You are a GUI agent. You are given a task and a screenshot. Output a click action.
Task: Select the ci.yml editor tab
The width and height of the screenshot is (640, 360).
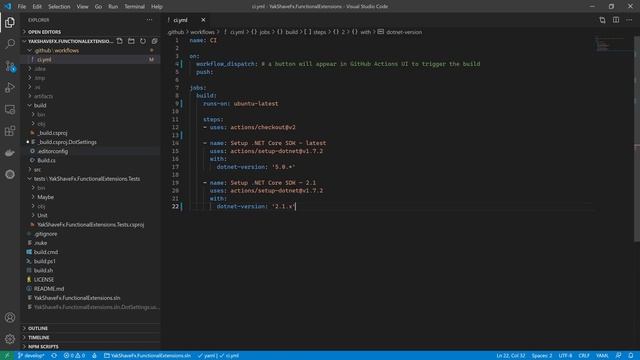[187, 20]
